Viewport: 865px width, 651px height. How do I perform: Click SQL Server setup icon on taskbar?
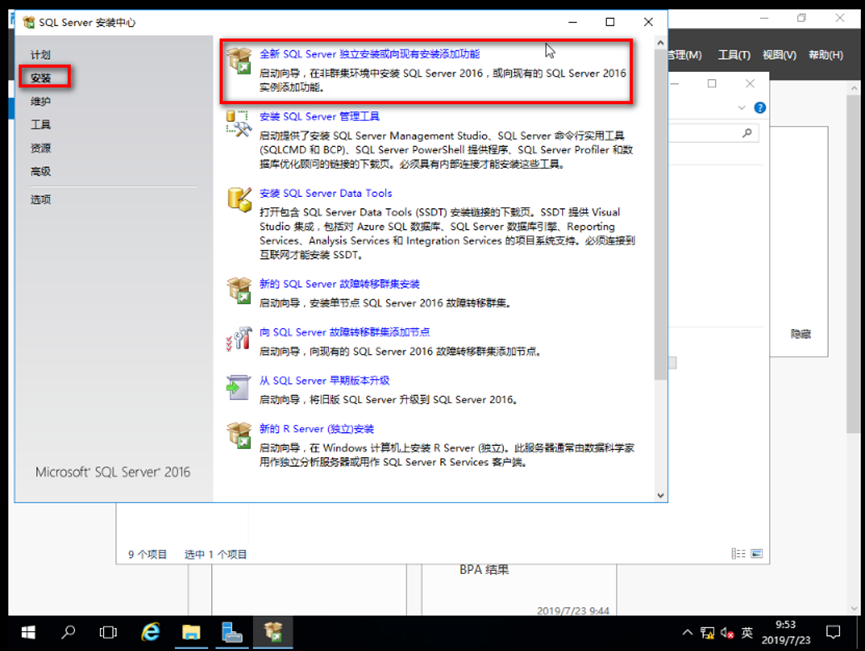pyautogui.click(x=273, y=632)
